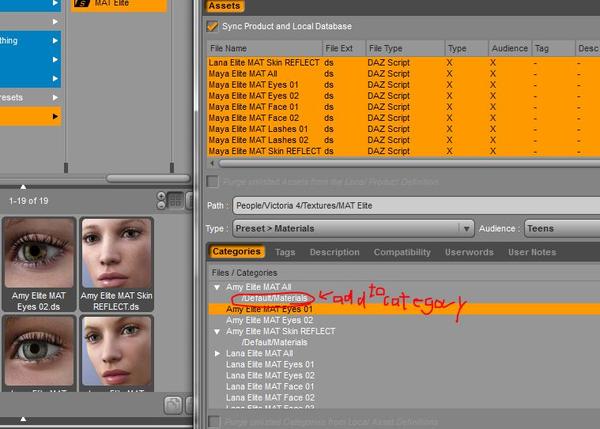Expand the orange highlighted category arrow
Viewport: 600px width, 429px height.
point(55,116)
